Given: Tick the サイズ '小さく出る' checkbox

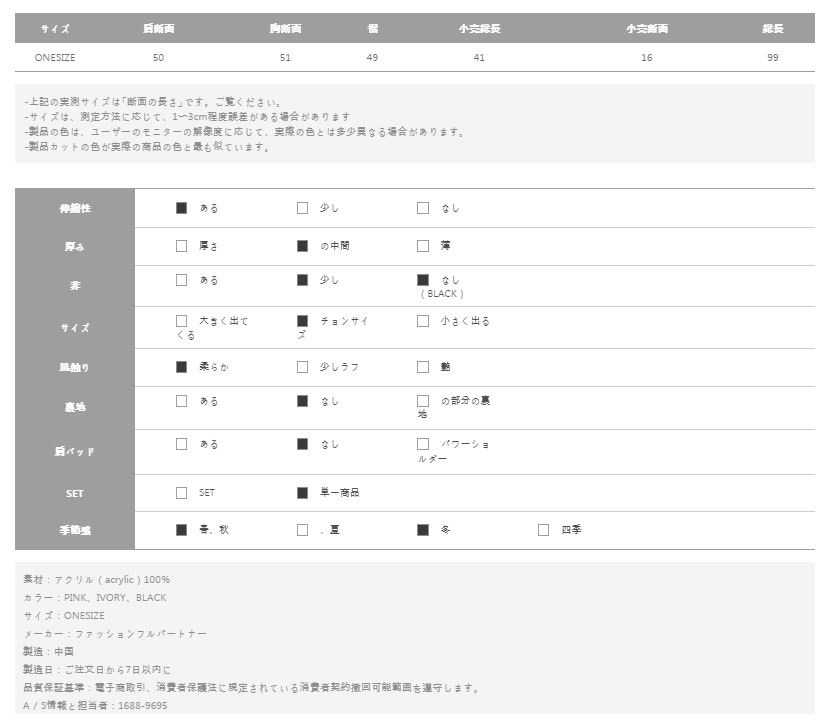Looking at the screenshot, I should (x=423, y=321).
